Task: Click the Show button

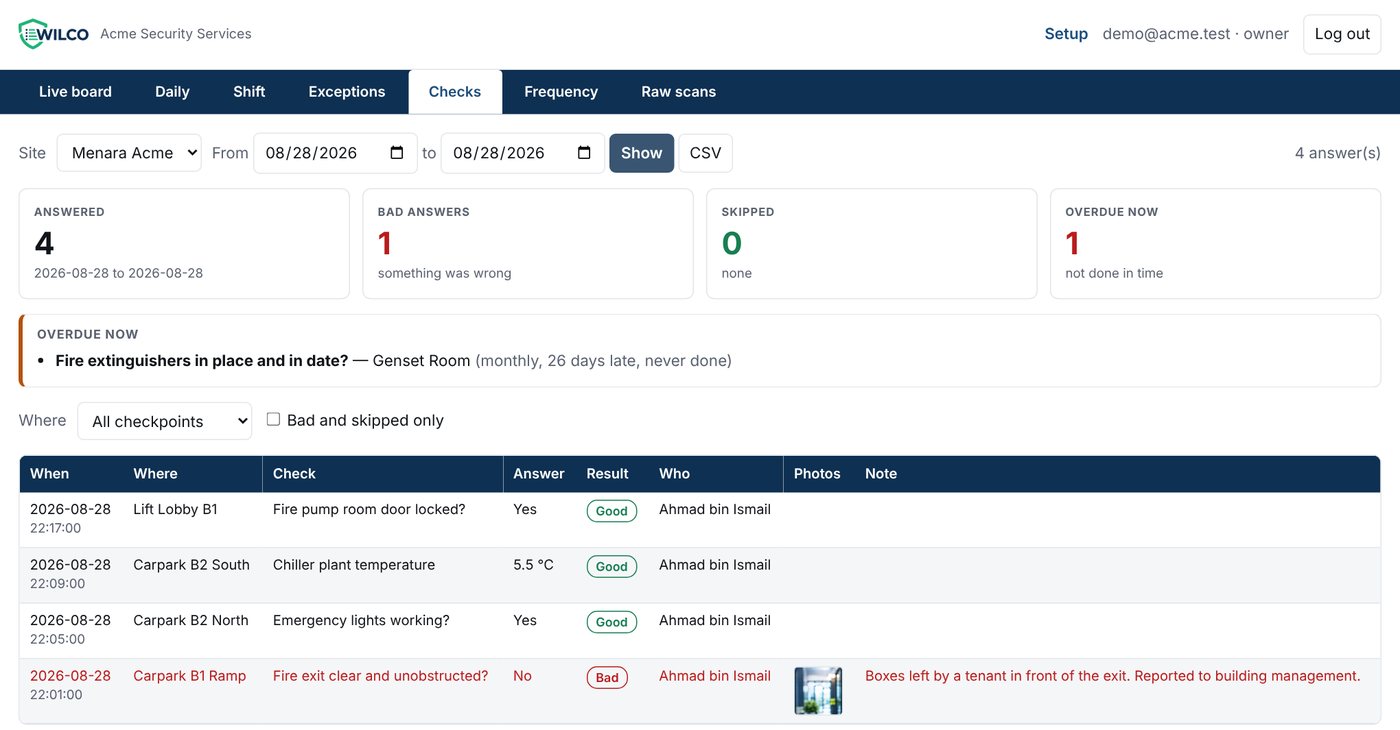Action: 642,153
